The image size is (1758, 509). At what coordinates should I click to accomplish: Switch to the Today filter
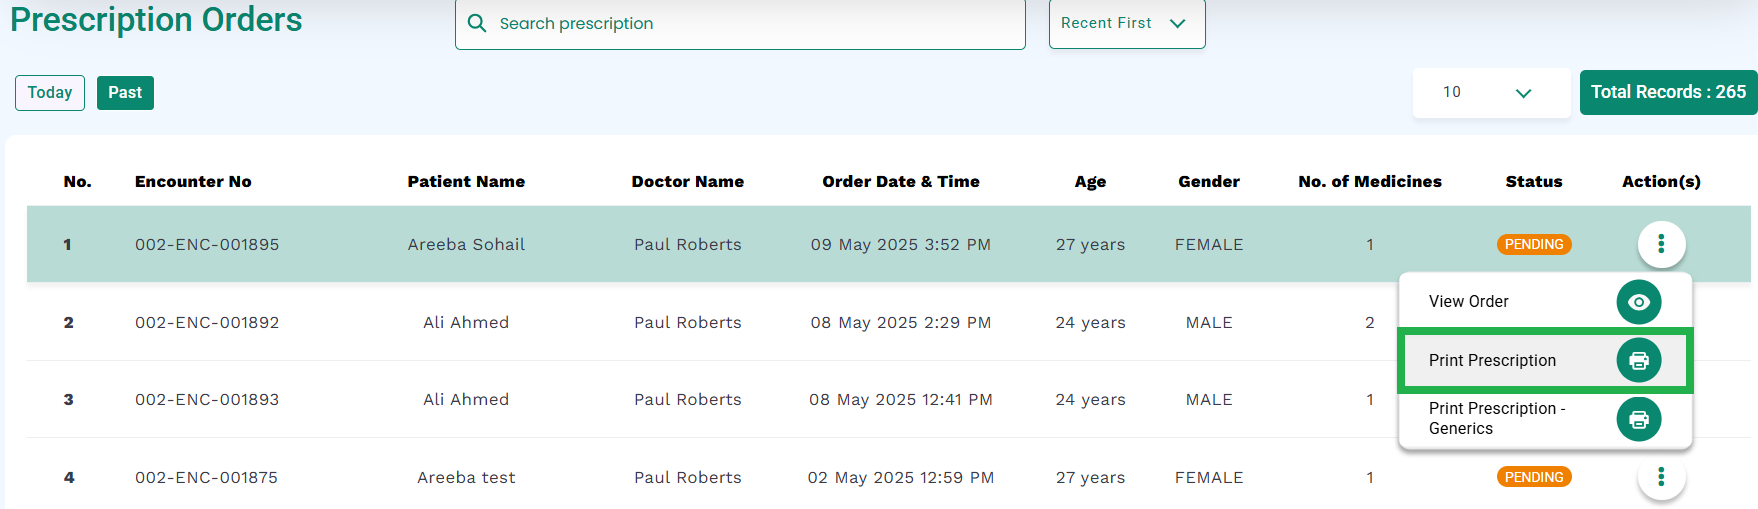[50, 93]
